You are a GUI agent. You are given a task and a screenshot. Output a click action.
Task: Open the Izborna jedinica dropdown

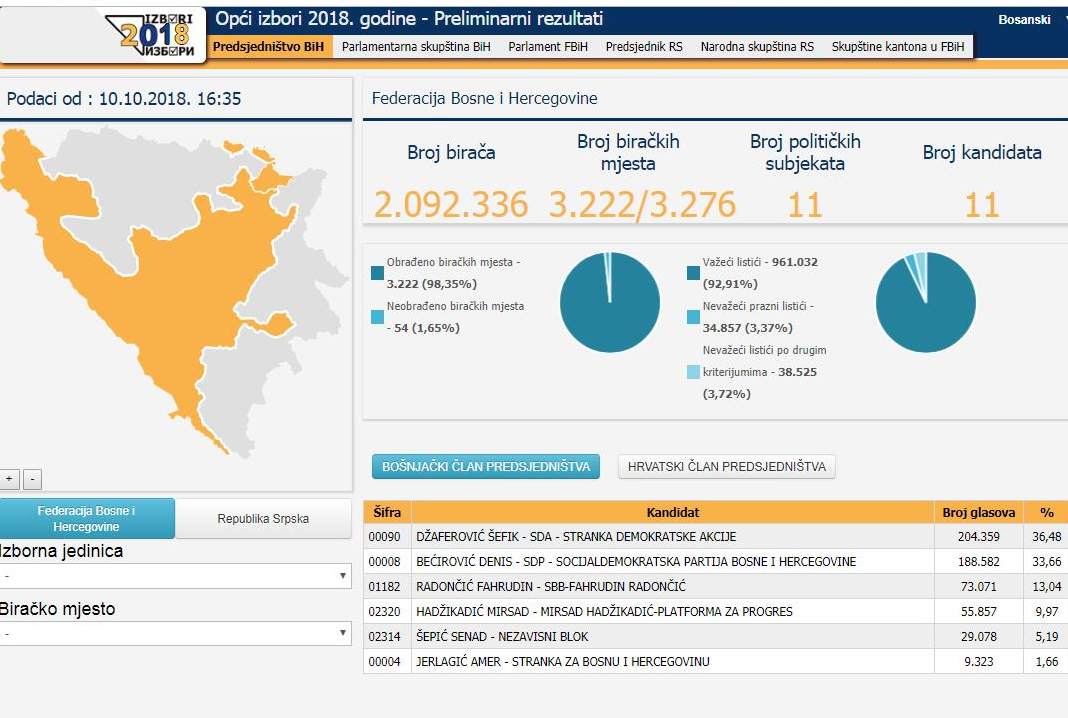click(x=175, y=576)
